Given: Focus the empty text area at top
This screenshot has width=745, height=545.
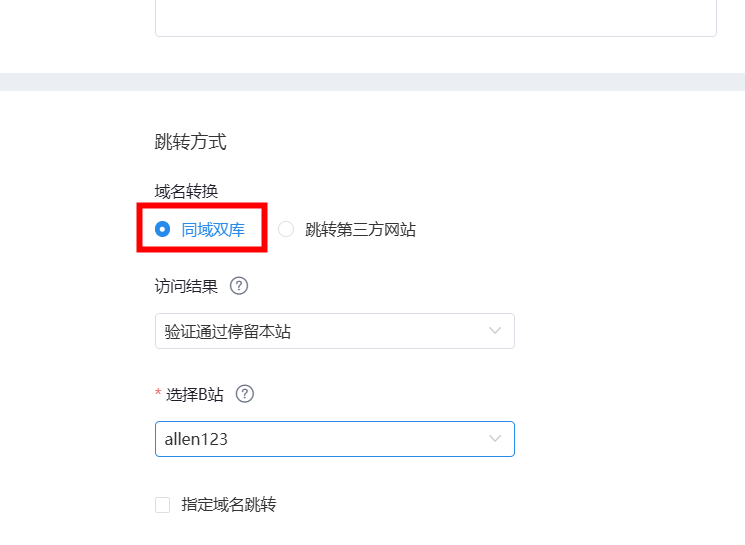Looking at the screenshot, I should tap(436, 18).
